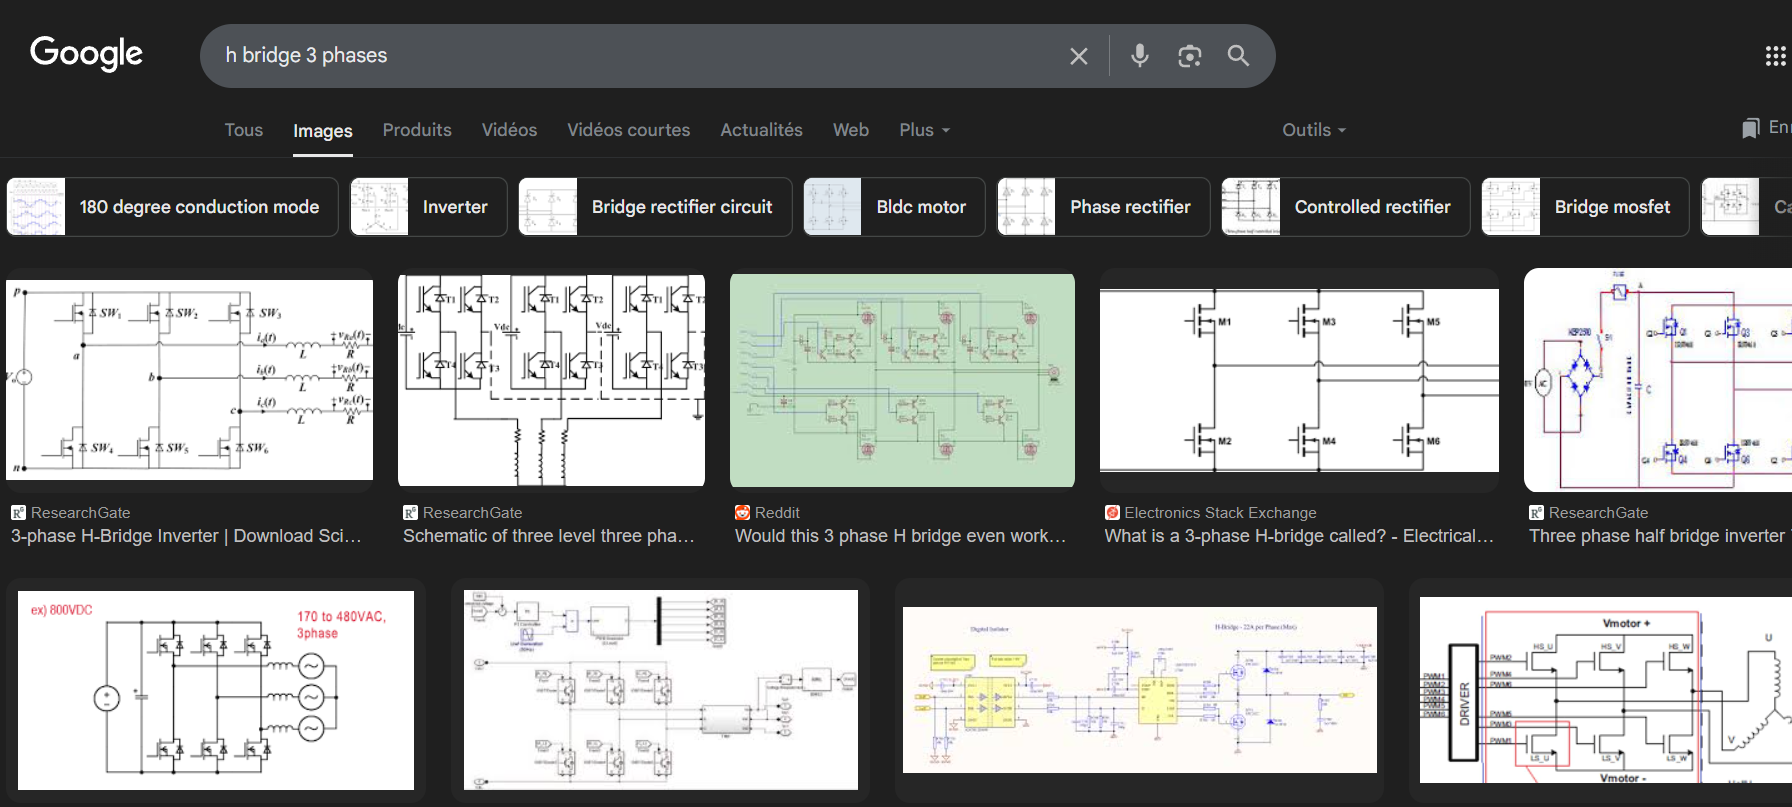
Task: Switch to the Vidéos tab
Action: (509, 130)
